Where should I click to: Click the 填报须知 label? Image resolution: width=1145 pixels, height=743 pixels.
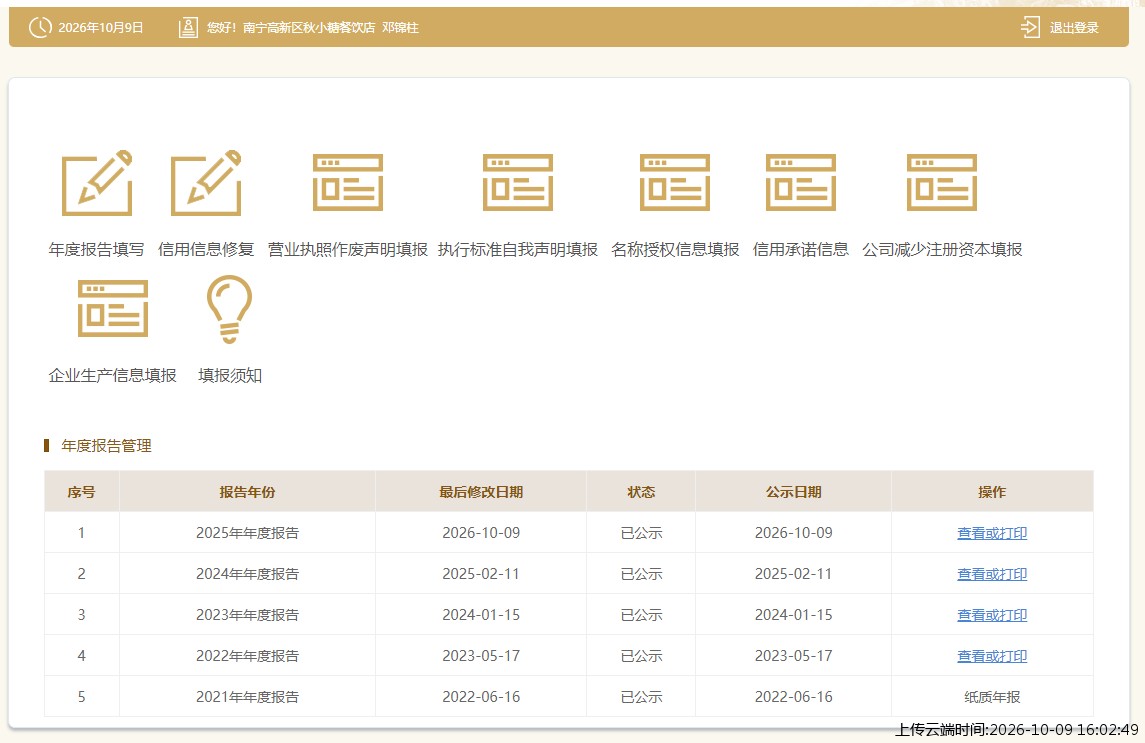(230, 376)
